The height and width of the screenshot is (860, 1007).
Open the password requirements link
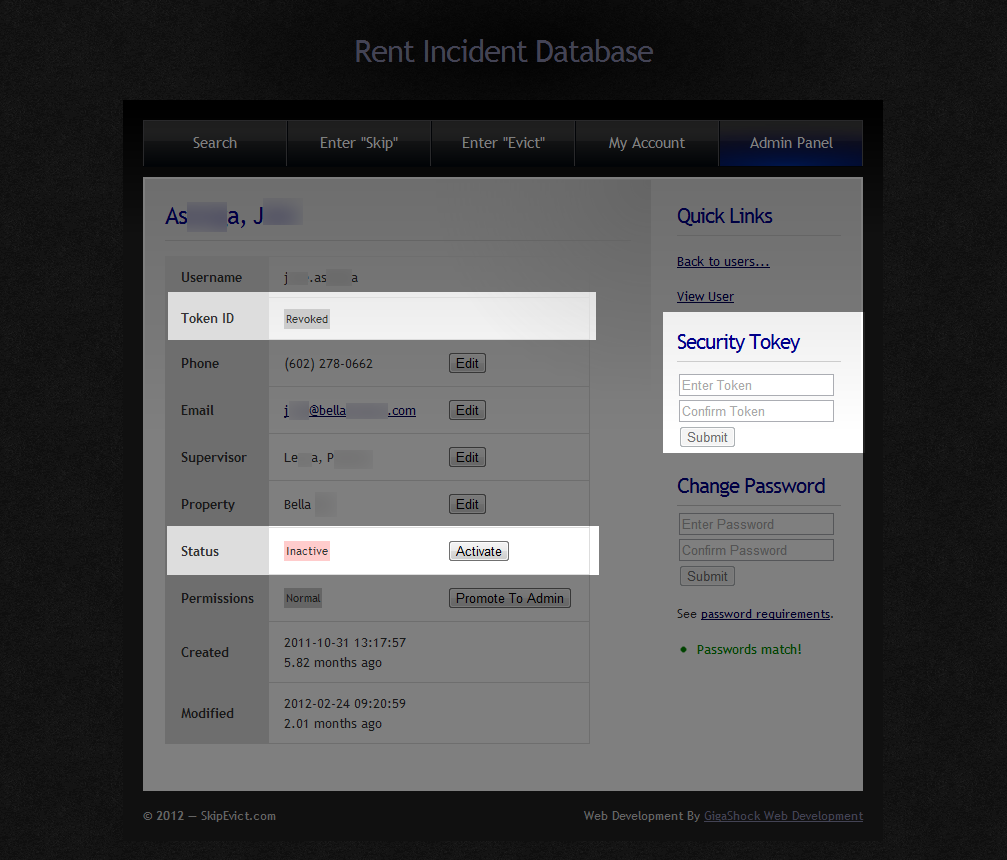pos(766,614)
